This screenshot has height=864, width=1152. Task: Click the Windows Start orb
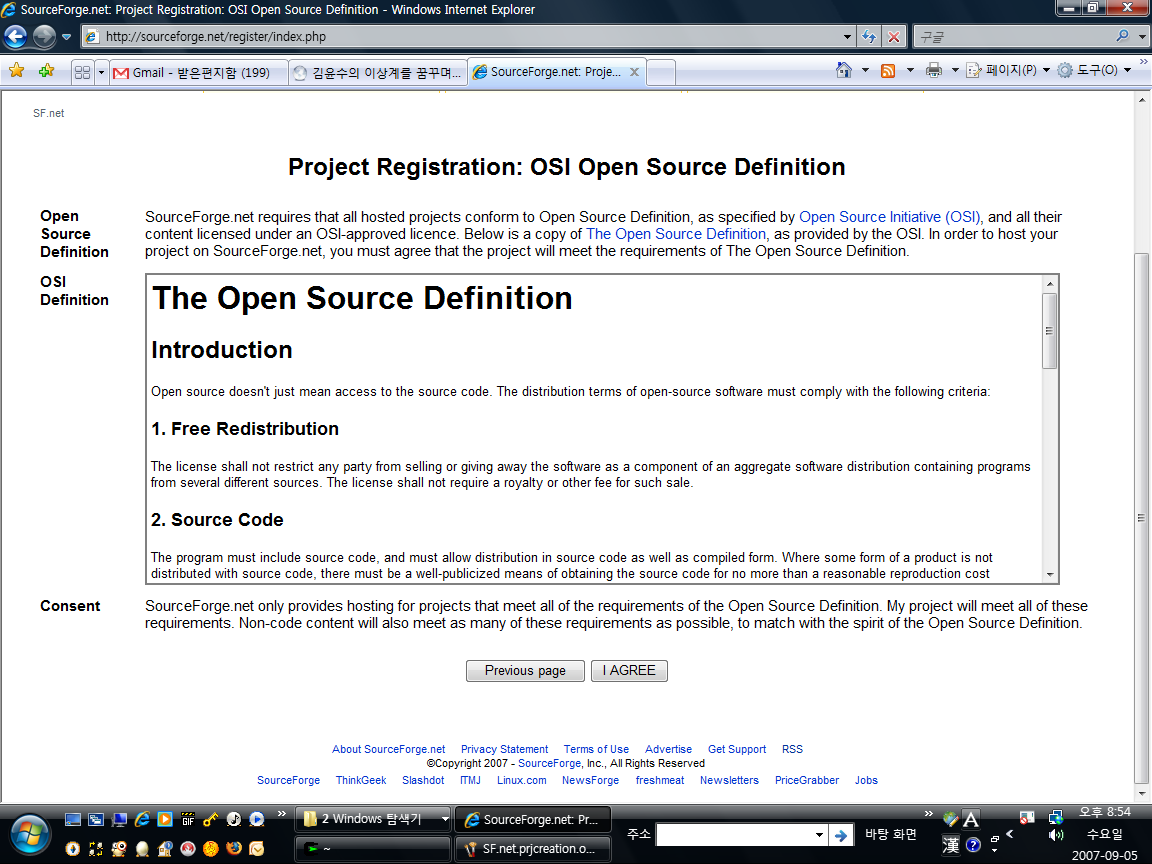(29, 835)
